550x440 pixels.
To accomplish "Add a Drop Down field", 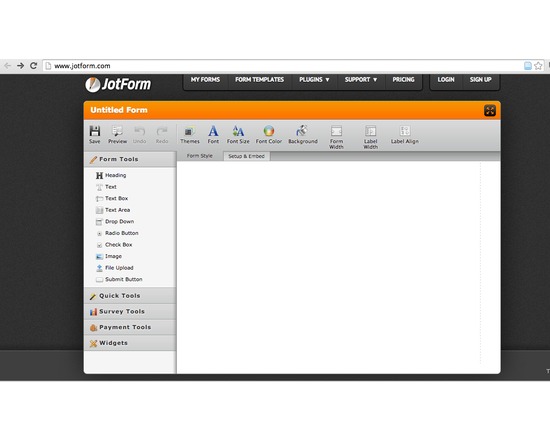I will 115,221.
